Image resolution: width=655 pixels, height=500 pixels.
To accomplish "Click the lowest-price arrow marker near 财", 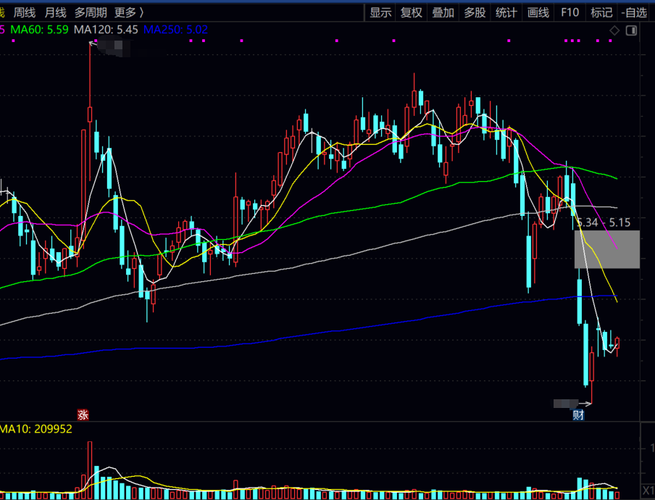I will tap(585, 404).
